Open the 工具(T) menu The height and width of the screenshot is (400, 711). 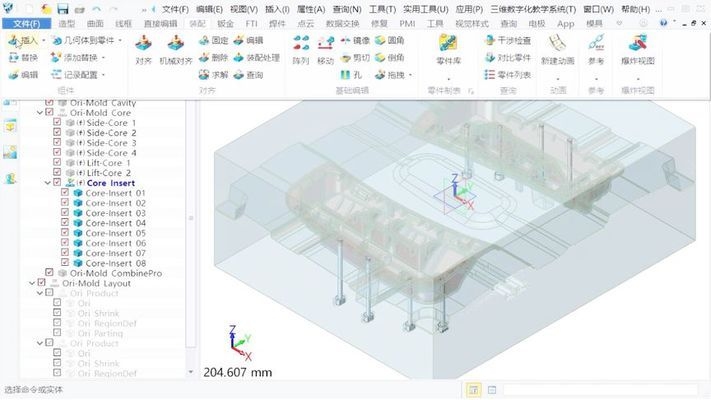(x=381, y=8)
